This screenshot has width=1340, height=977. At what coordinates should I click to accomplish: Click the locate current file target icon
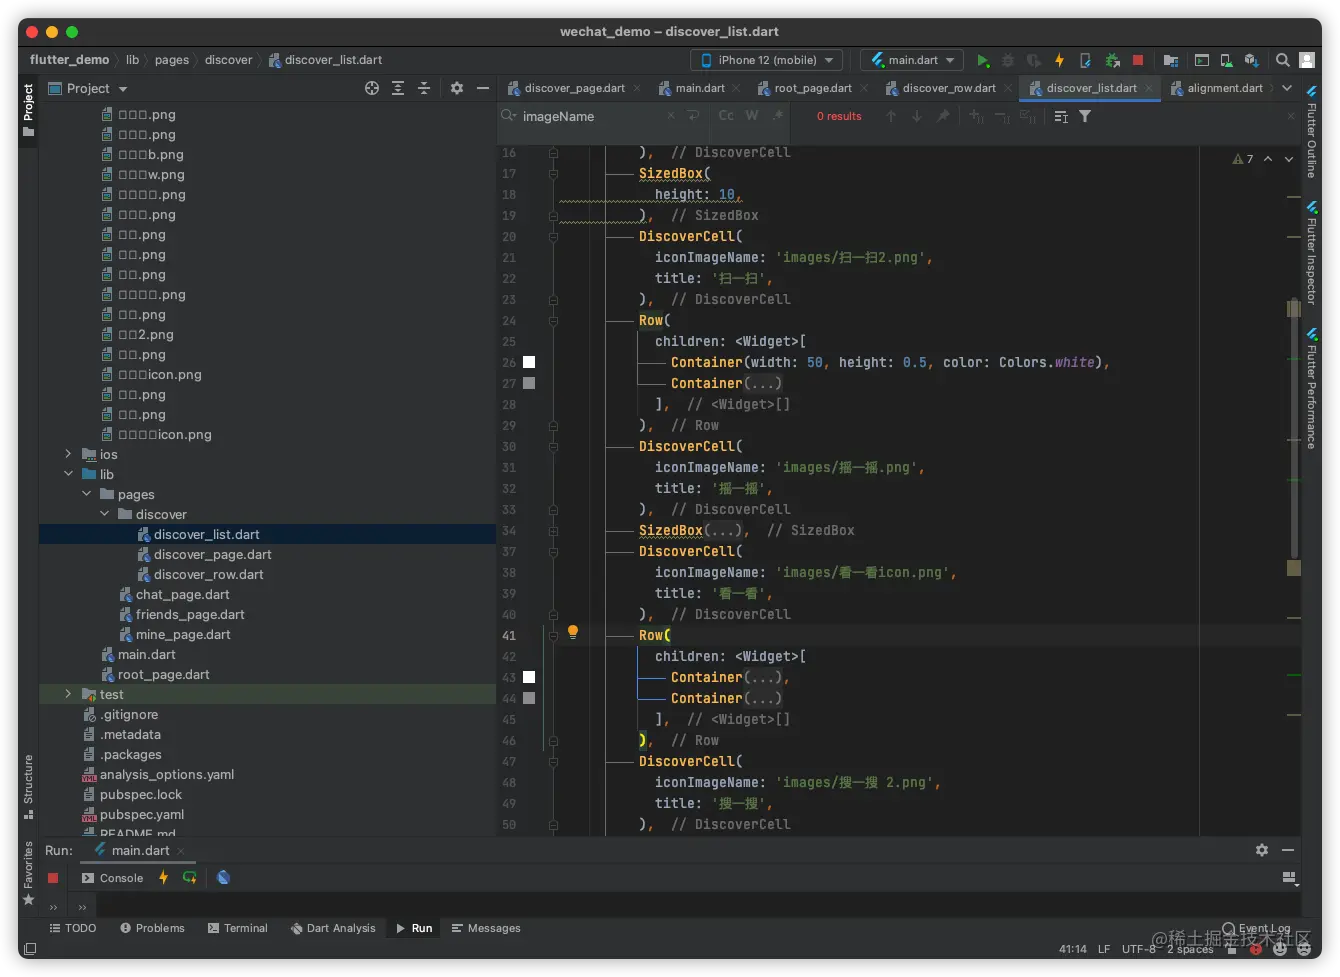(x=372, y=88)
